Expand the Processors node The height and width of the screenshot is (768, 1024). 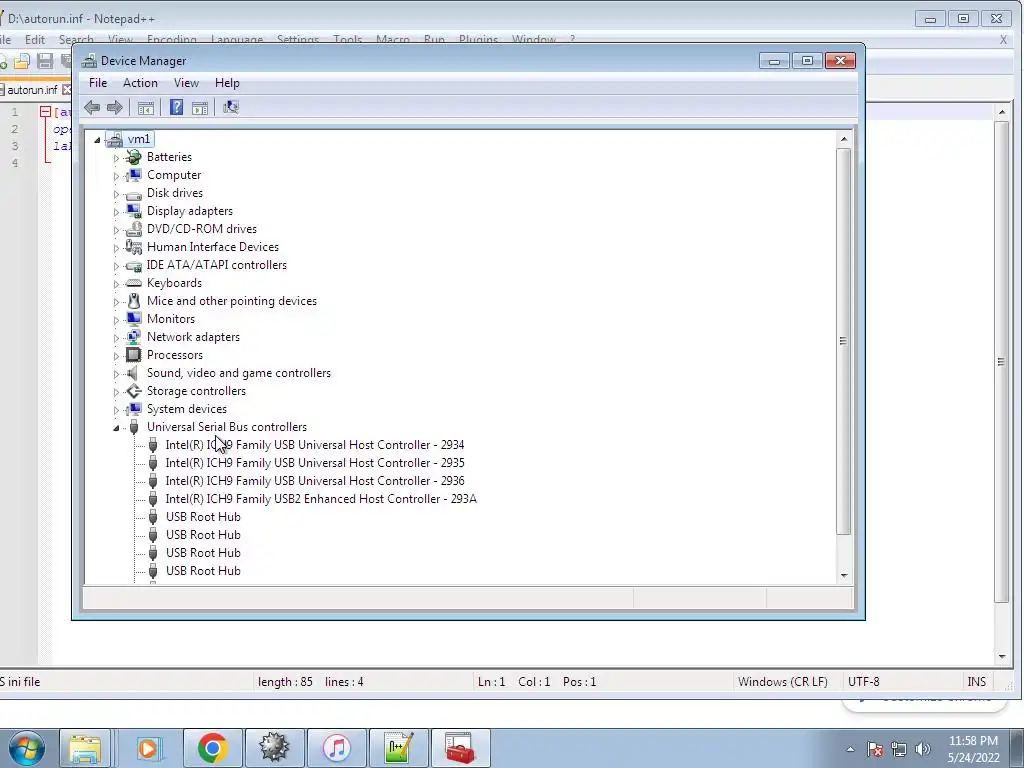[116, 356]
